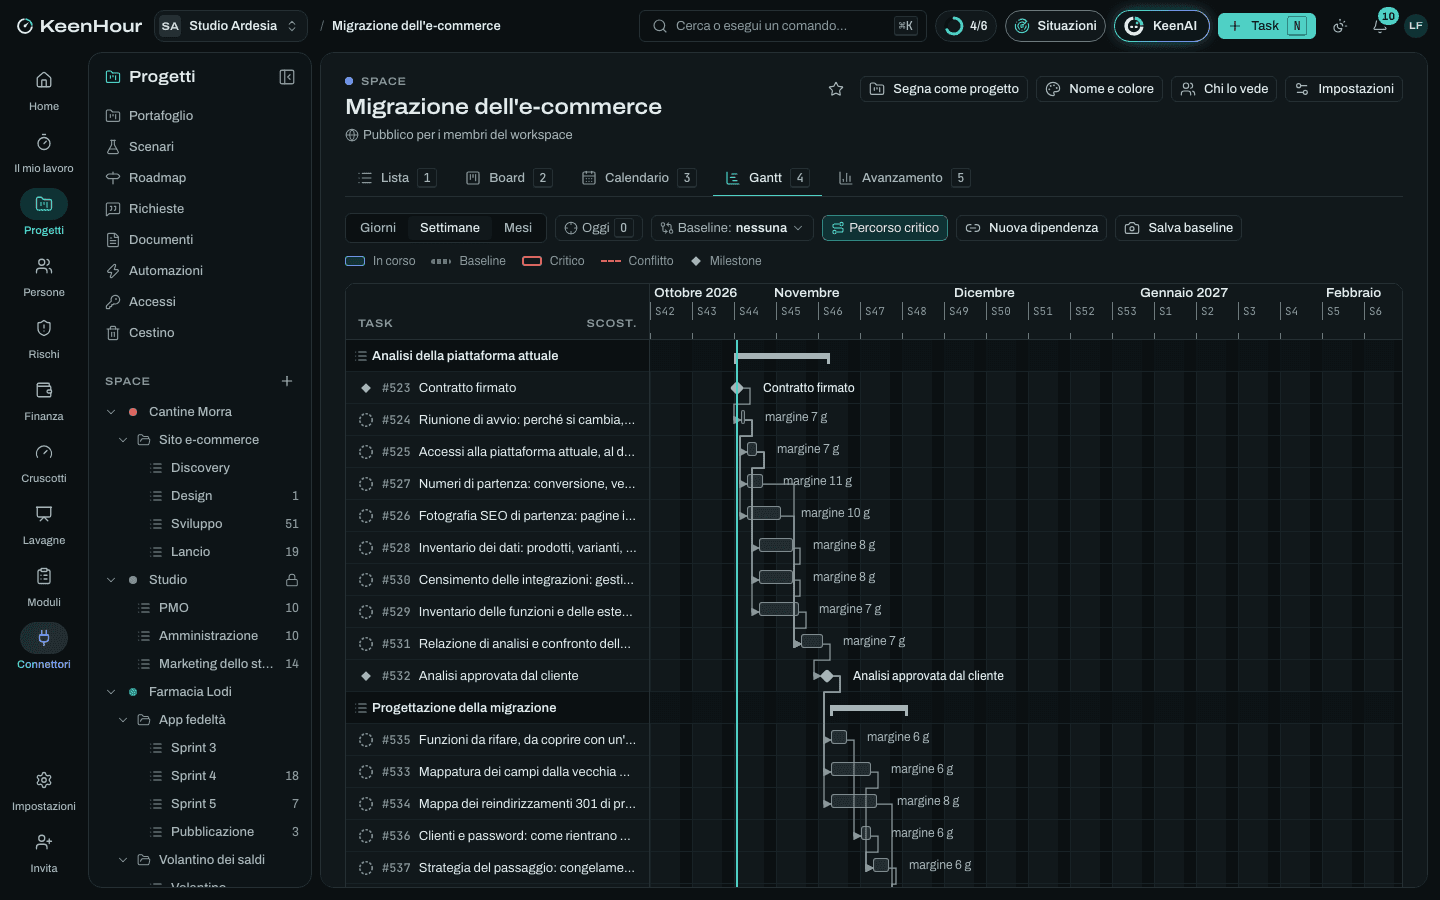Open the Avanzamento tab
Viewport: 1440px width, 900px height.
point(903,178)
